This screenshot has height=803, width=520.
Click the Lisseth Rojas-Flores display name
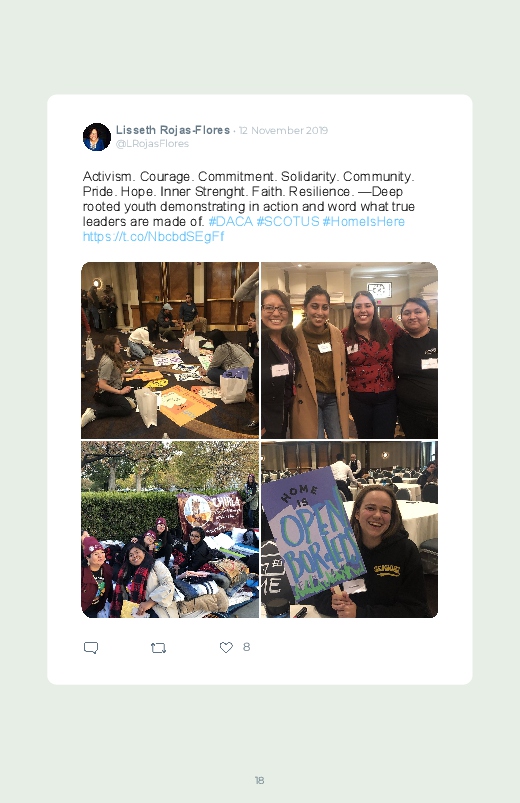173,130
